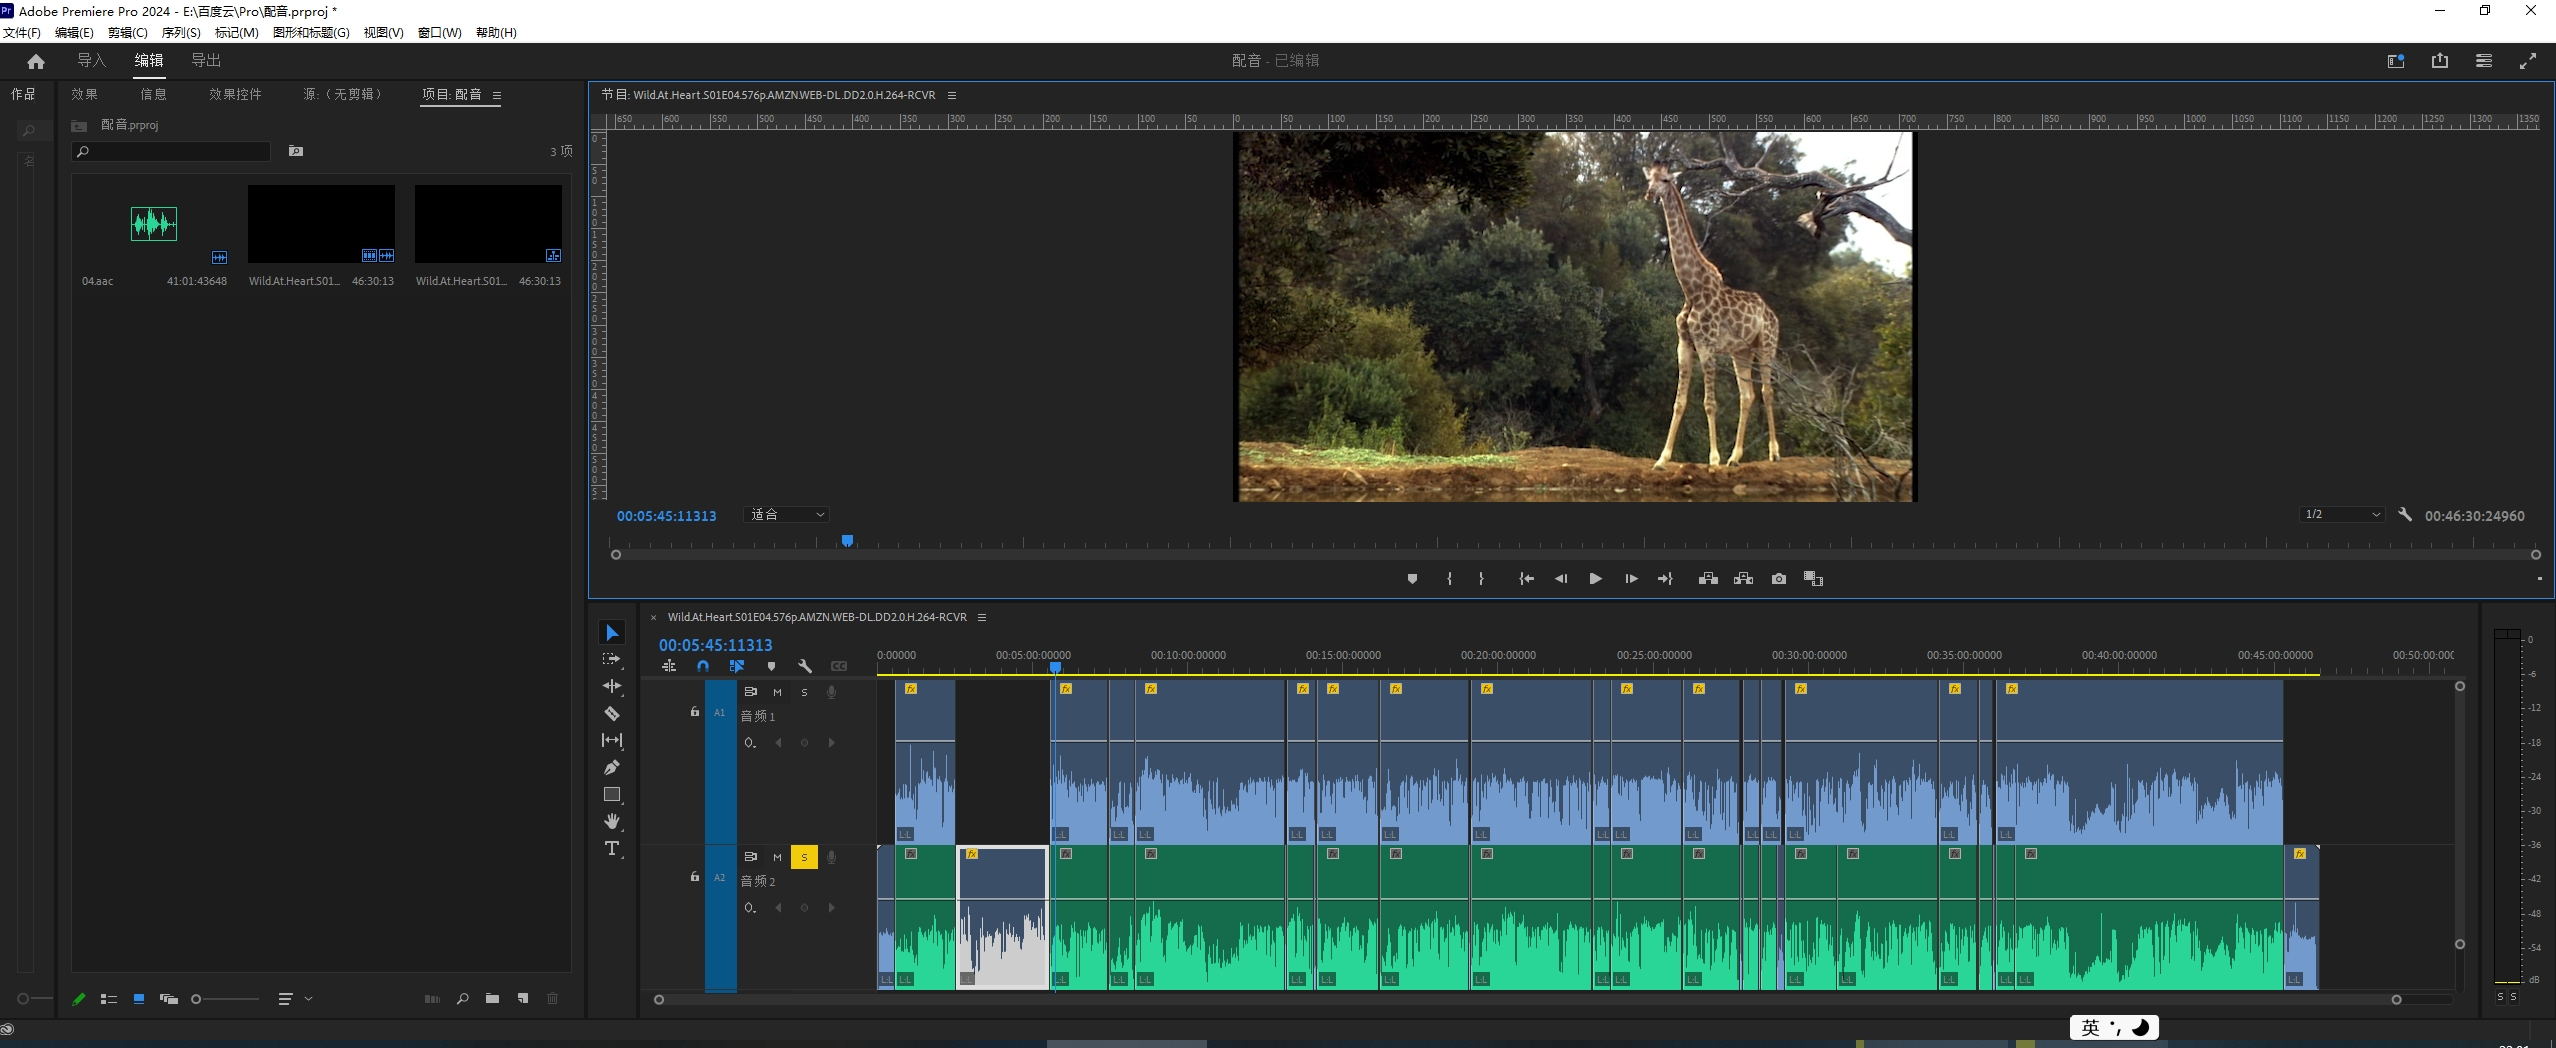Select the Type tool
2556x1048 pixels.
click(x=612, y=849)
